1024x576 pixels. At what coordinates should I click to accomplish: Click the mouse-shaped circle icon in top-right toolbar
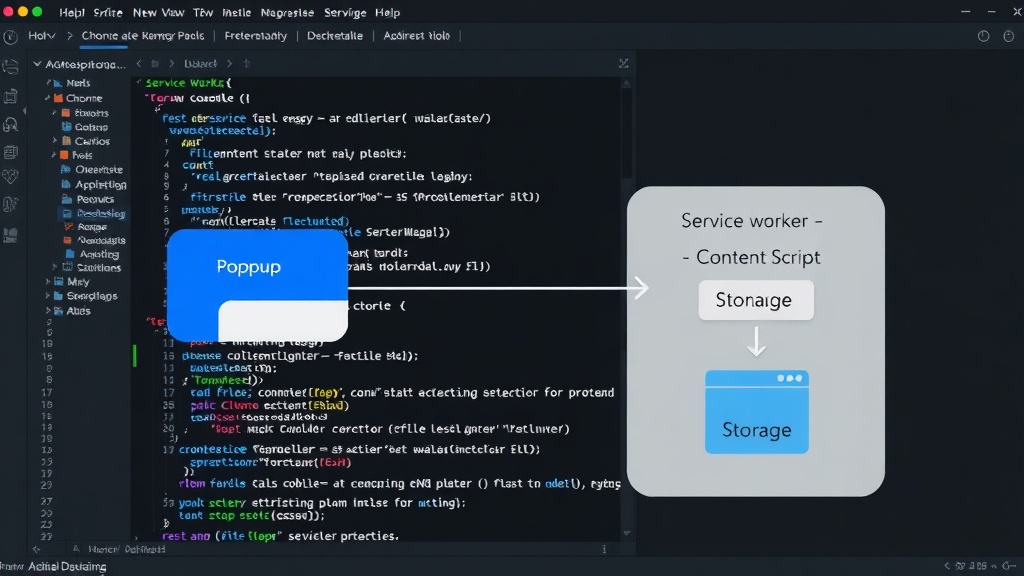coord(1009,36)
